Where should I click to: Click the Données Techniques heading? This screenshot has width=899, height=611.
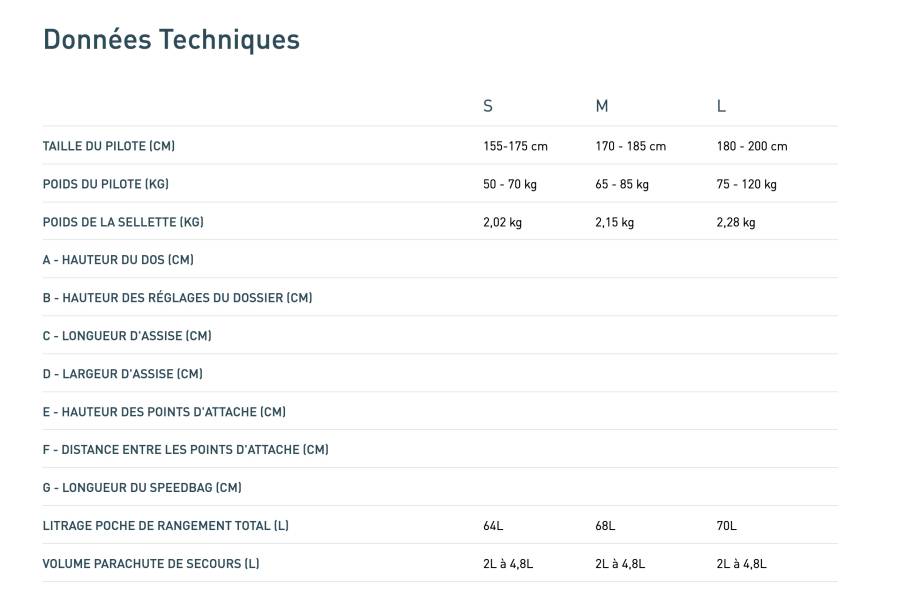[x=171, y=40]
